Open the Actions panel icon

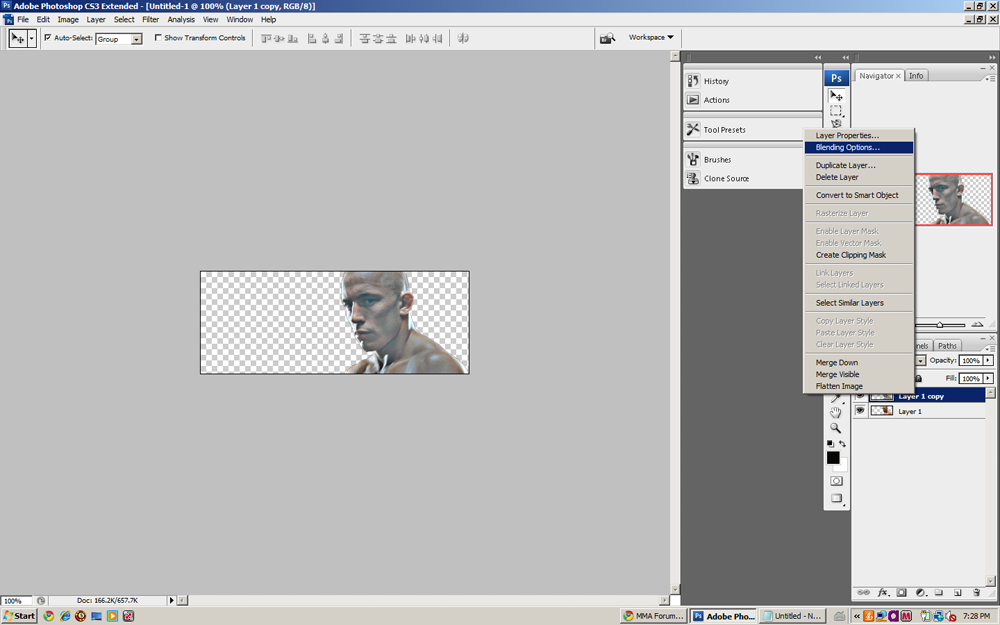[x=693, y=100]
